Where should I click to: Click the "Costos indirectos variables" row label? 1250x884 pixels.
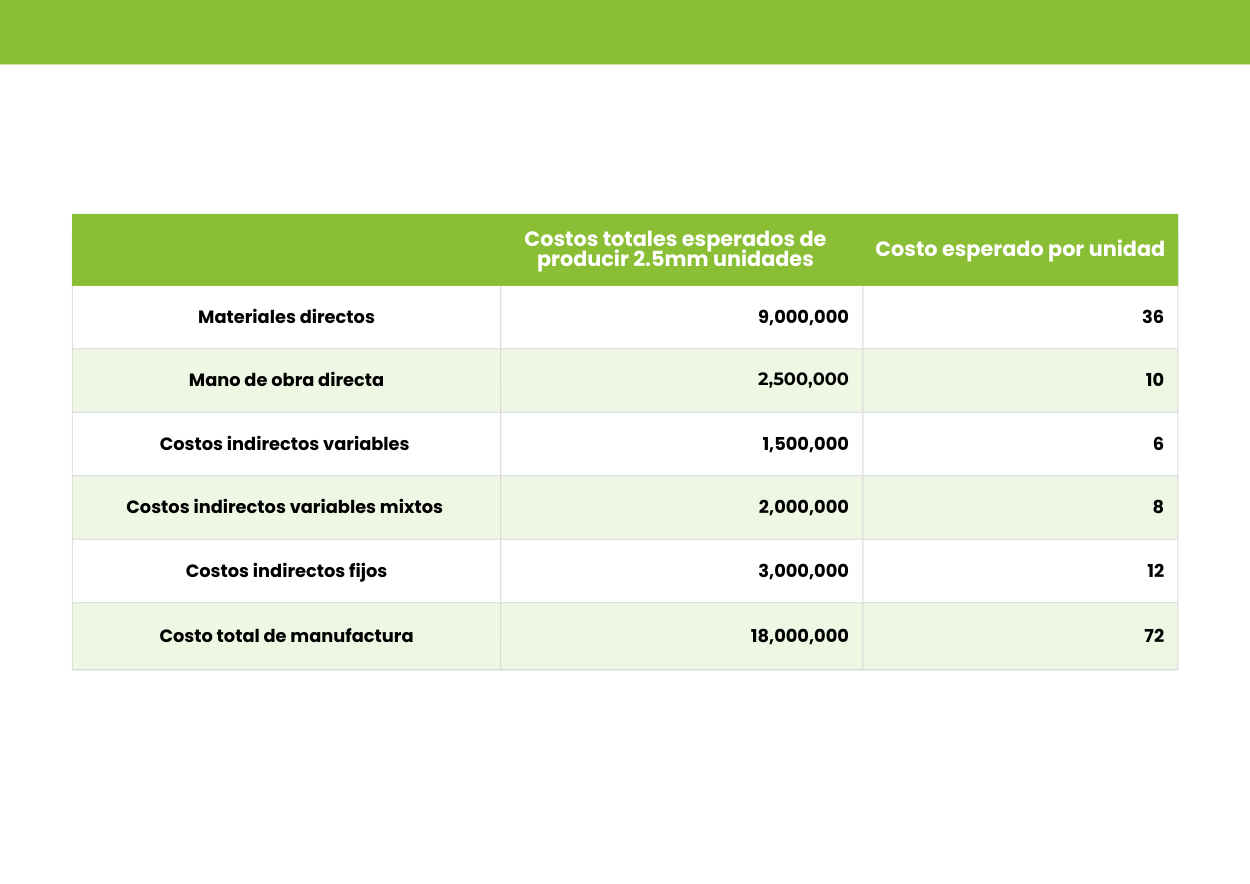coord(284,444)
